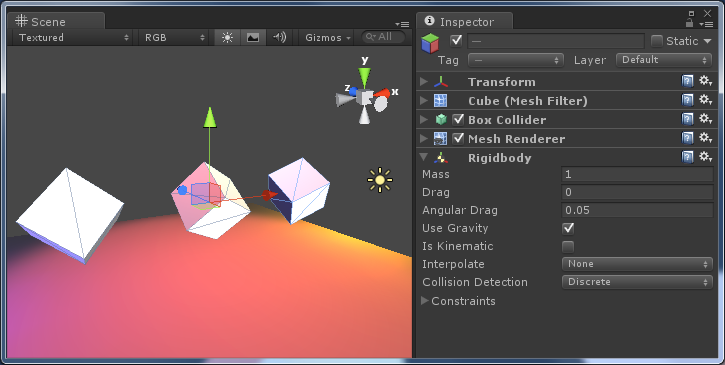Image resolution: width=725 pixels, height=365 pixels.
Task: Click the Mass value field
Action: pos(637,174)
